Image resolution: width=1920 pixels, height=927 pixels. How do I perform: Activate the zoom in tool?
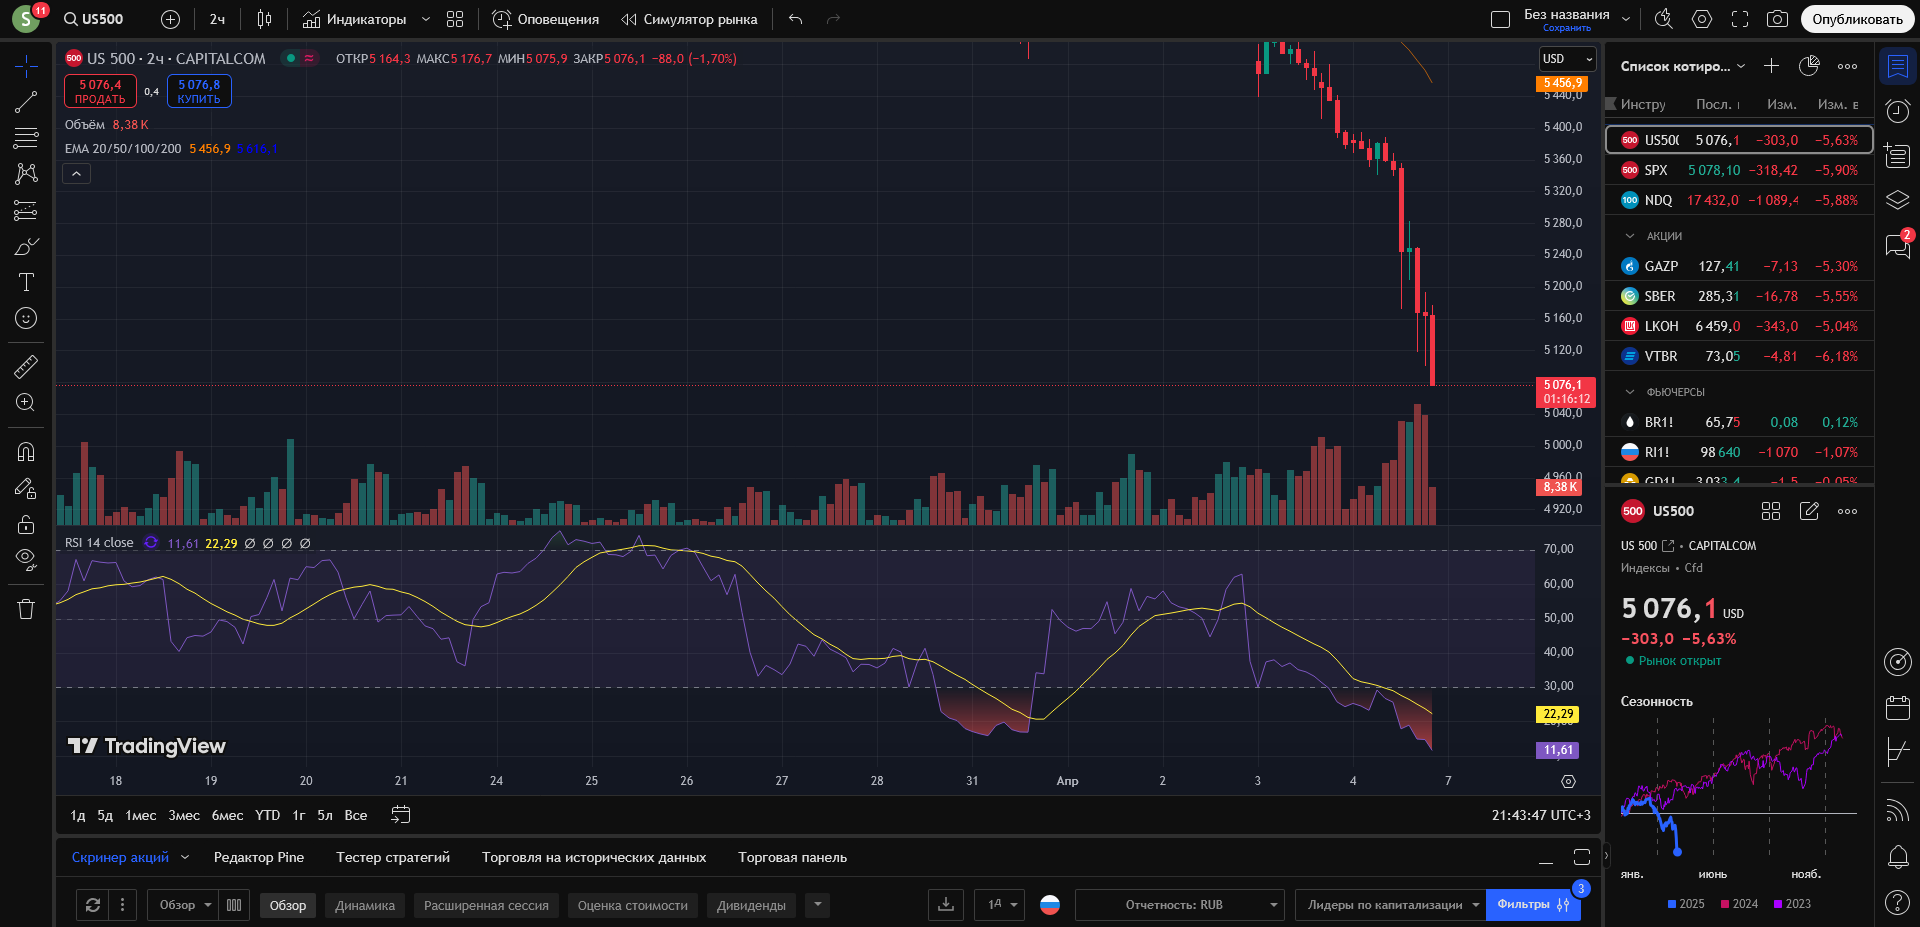(26, 402)
